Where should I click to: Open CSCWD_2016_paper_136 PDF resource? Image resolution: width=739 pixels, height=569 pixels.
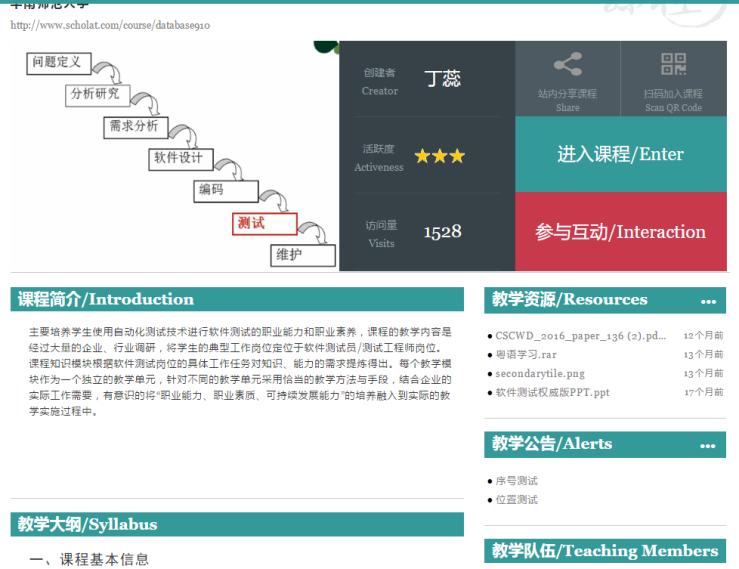pos(581,336)
